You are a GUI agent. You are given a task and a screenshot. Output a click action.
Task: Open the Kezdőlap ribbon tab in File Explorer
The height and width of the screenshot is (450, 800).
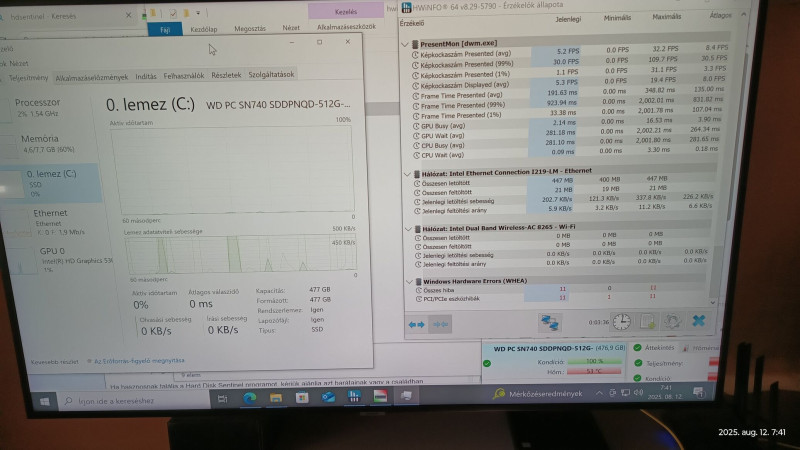[204, 29]
